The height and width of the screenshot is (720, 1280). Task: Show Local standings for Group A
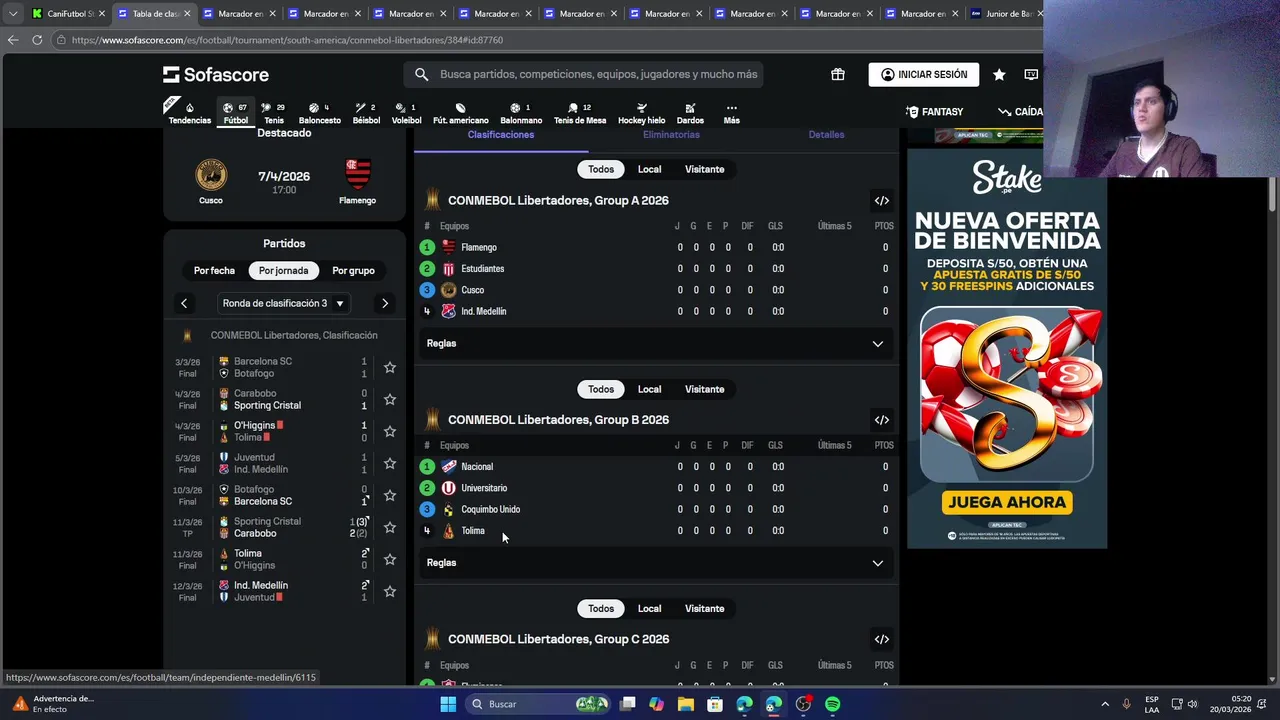(649, 169)
